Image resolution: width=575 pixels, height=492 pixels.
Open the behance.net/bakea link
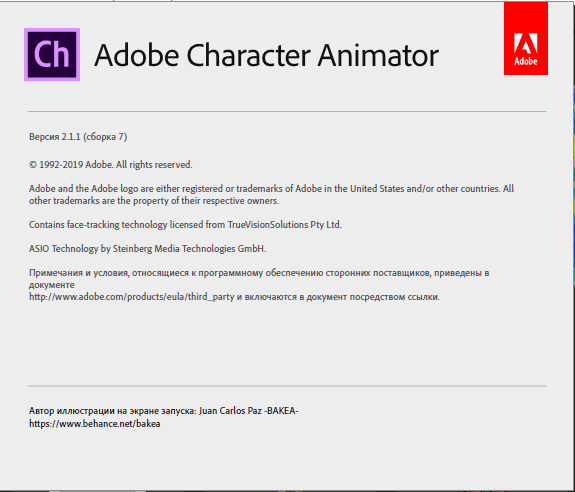(x=95, y=424)
